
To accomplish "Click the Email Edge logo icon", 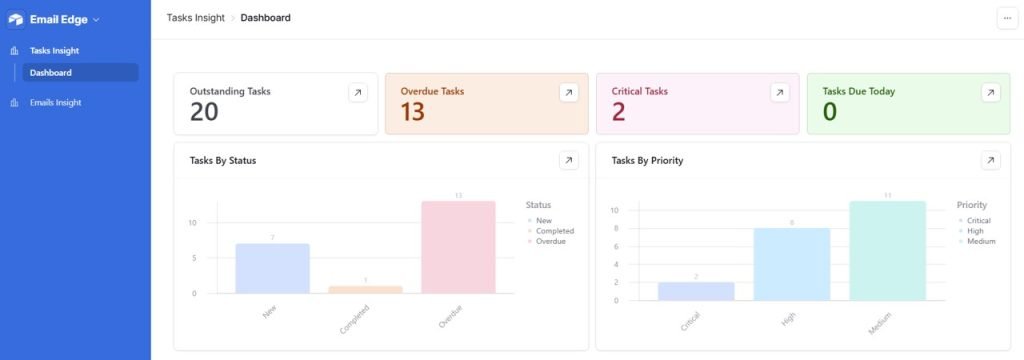I will pos(16,20).
